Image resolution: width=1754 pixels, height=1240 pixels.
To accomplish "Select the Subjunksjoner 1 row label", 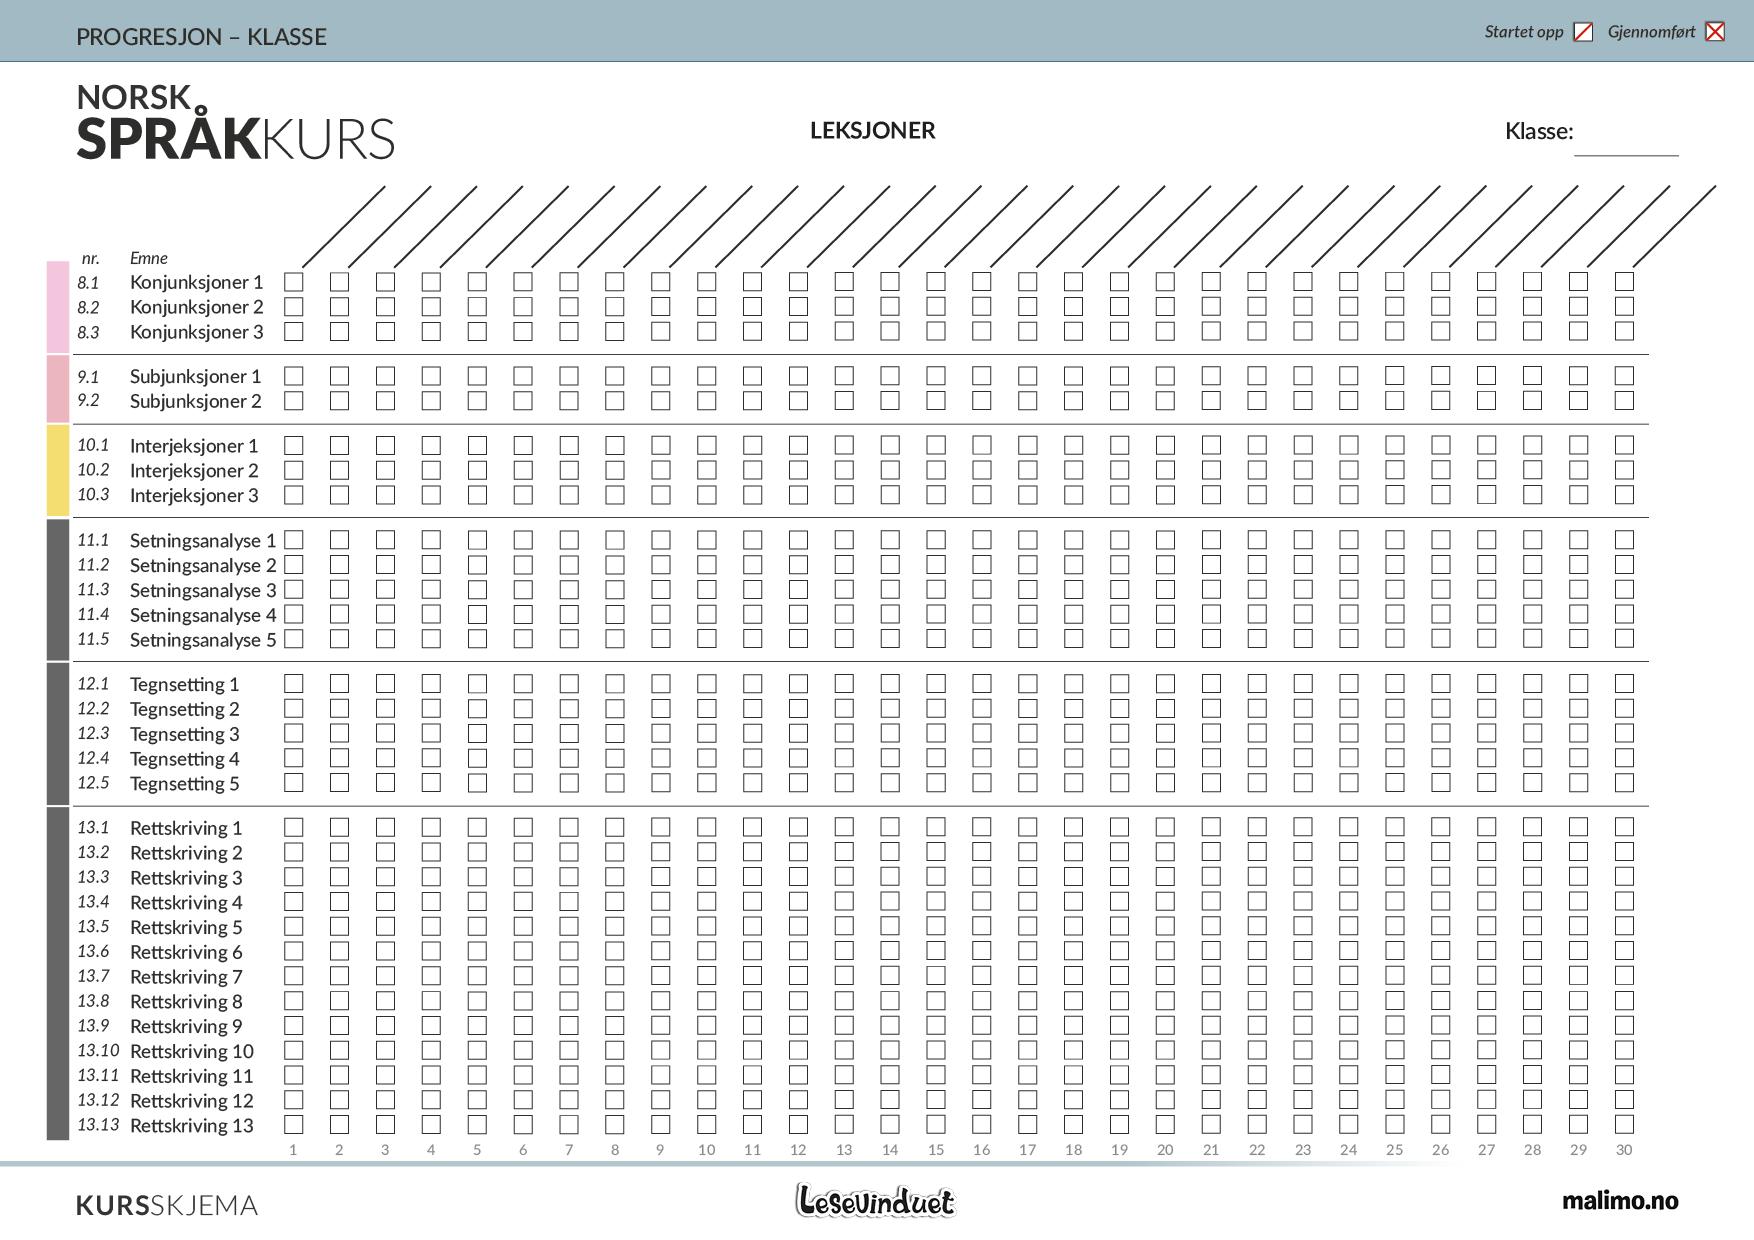I will coord(195,376).
